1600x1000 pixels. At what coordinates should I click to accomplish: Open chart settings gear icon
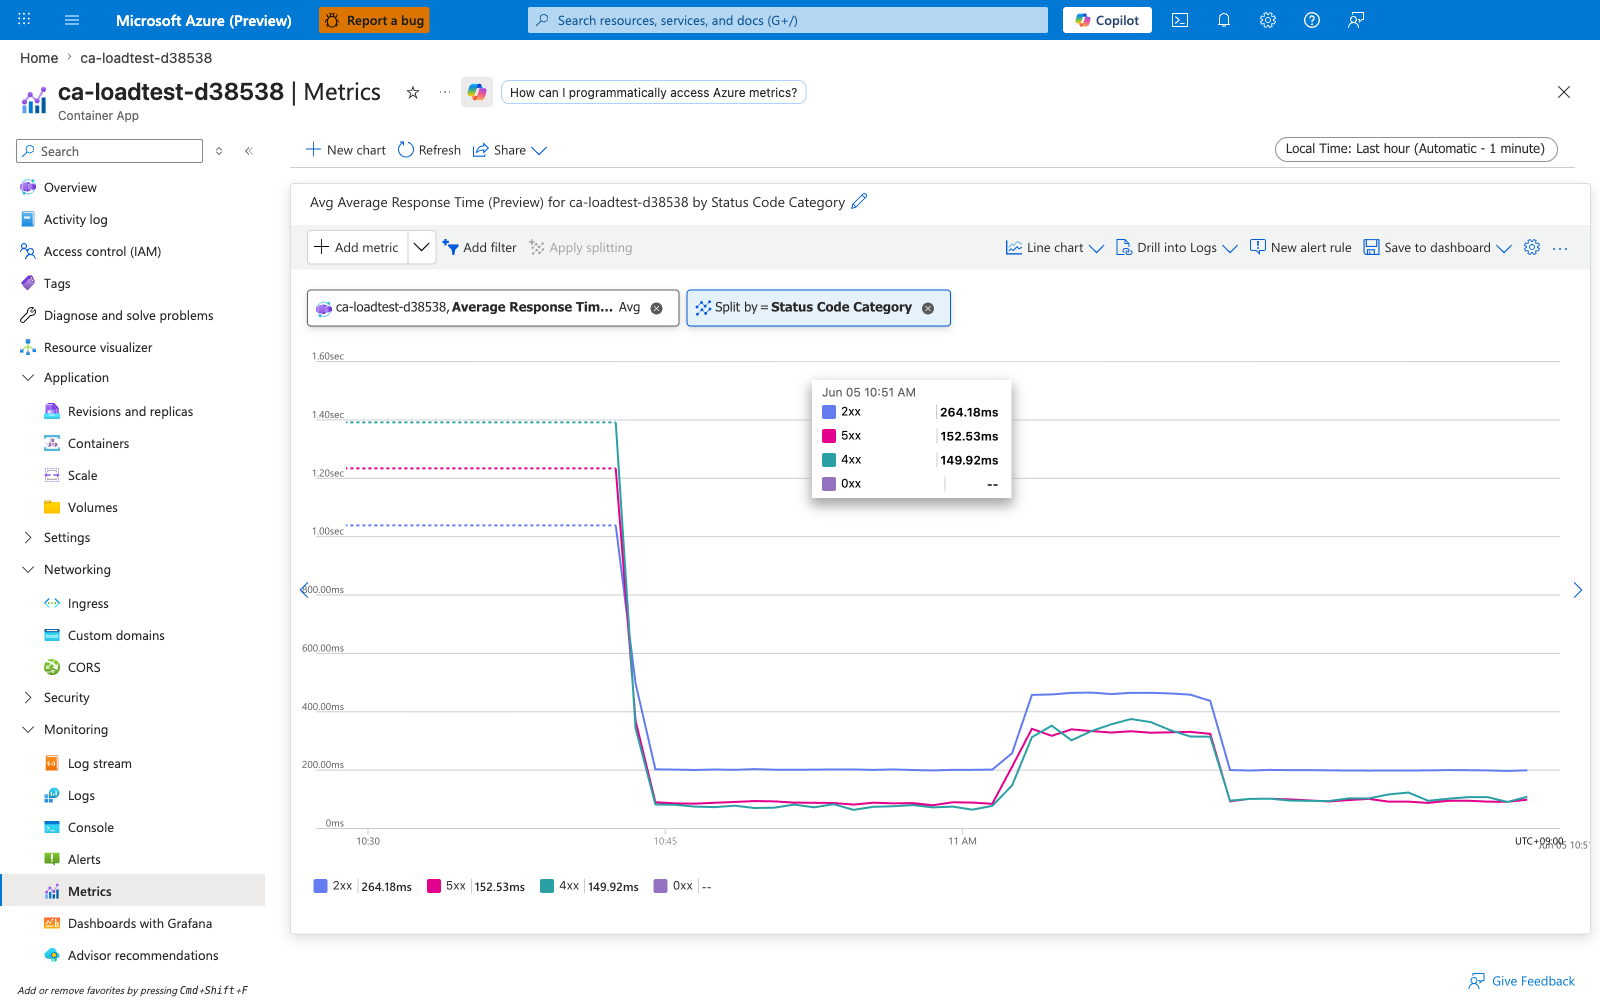tap(1532, 247)
